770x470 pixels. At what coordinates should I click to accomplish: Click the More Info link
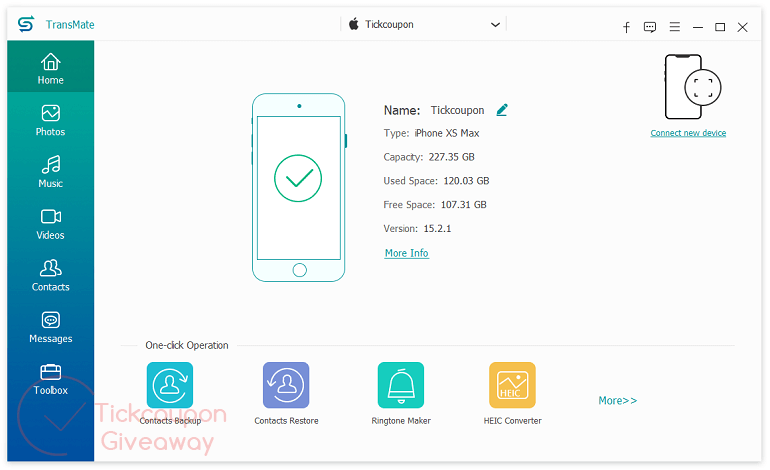407,253
